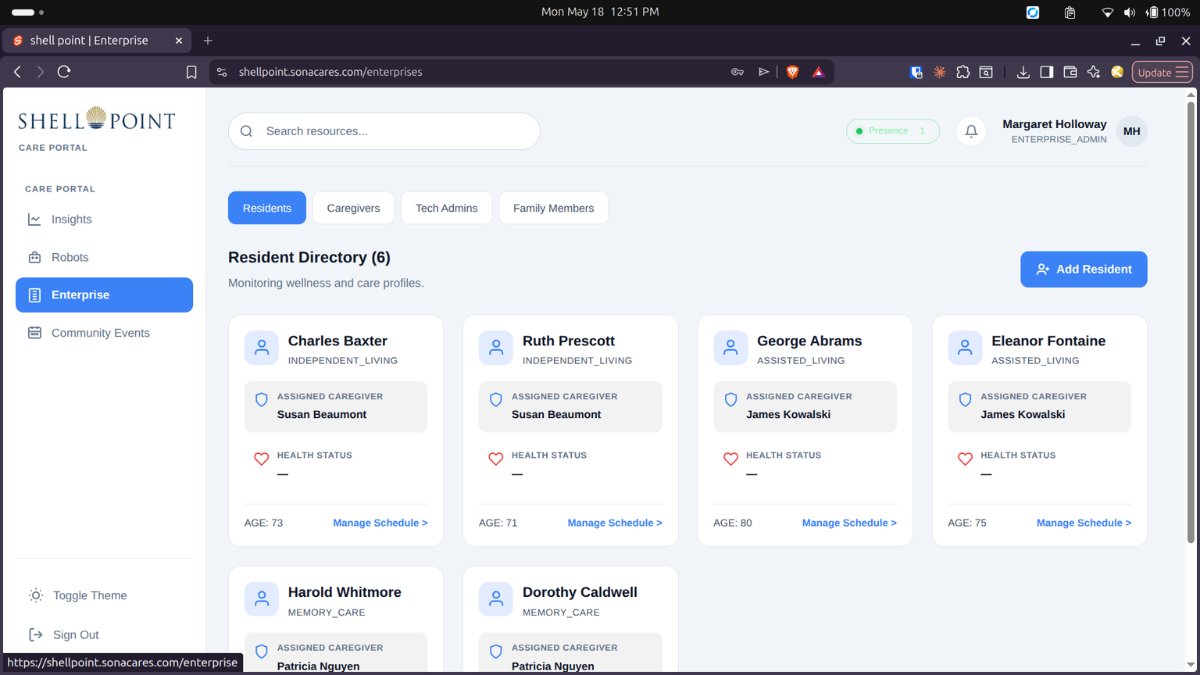
Task: Bookmark this page with the bookmark icon
Action: [x=192, y=72]
